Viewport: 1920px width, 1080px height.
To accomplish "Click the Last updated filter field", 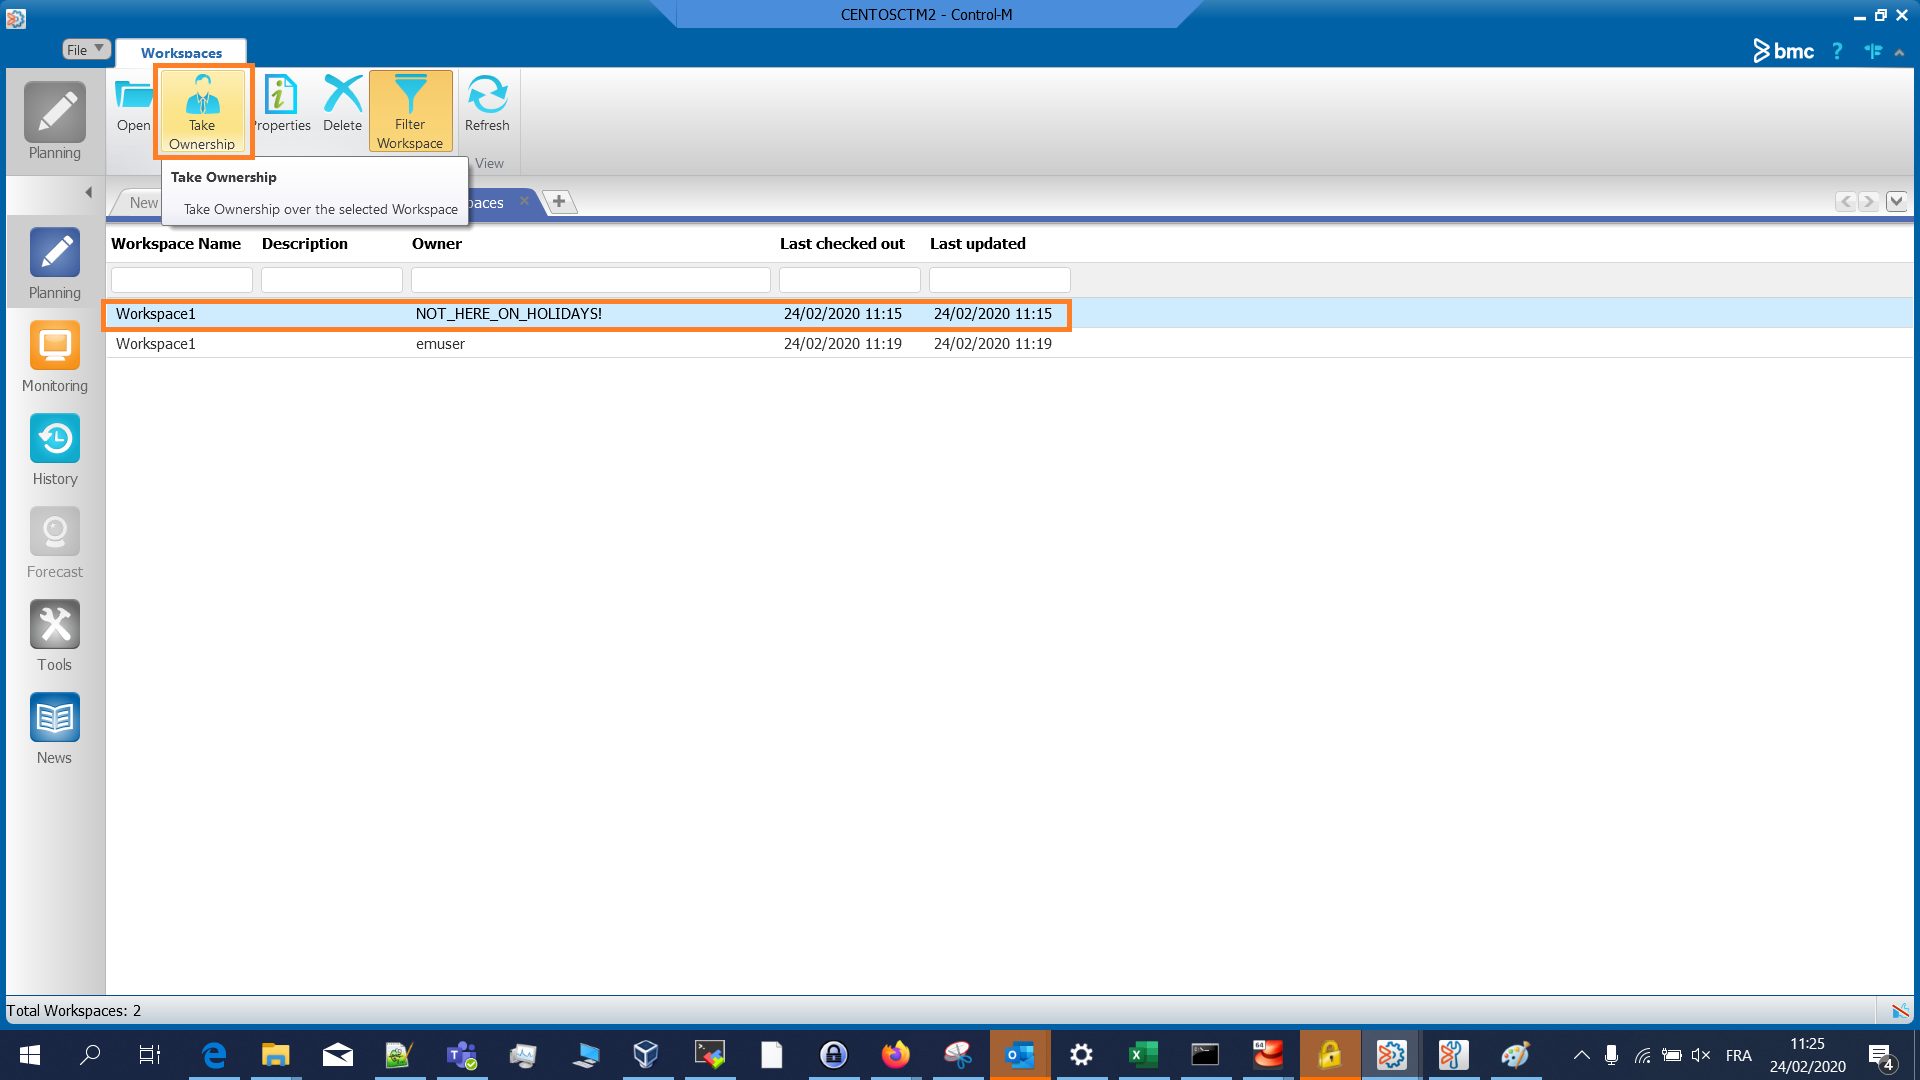I will [x=1000, y=280].
